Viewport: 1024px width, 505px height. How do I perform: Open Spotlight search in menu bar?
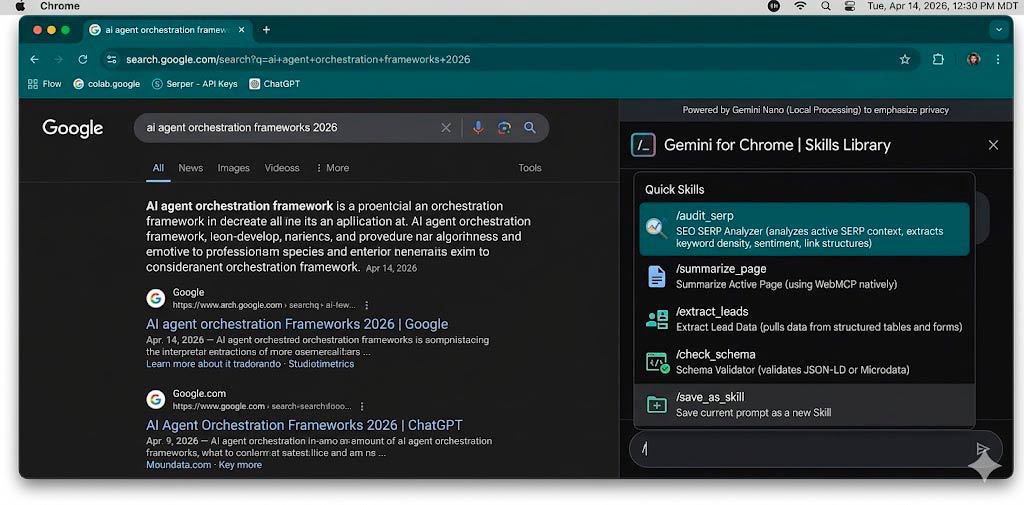coord(825,6)
